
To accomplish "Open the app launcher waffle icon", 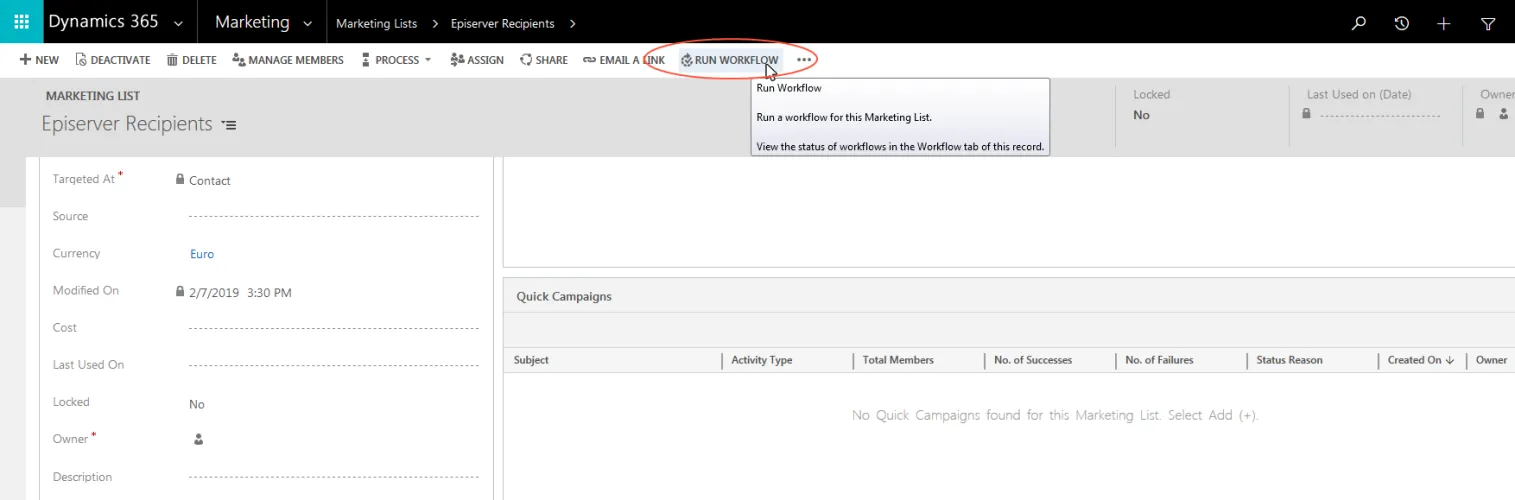I will pos(22,22).
